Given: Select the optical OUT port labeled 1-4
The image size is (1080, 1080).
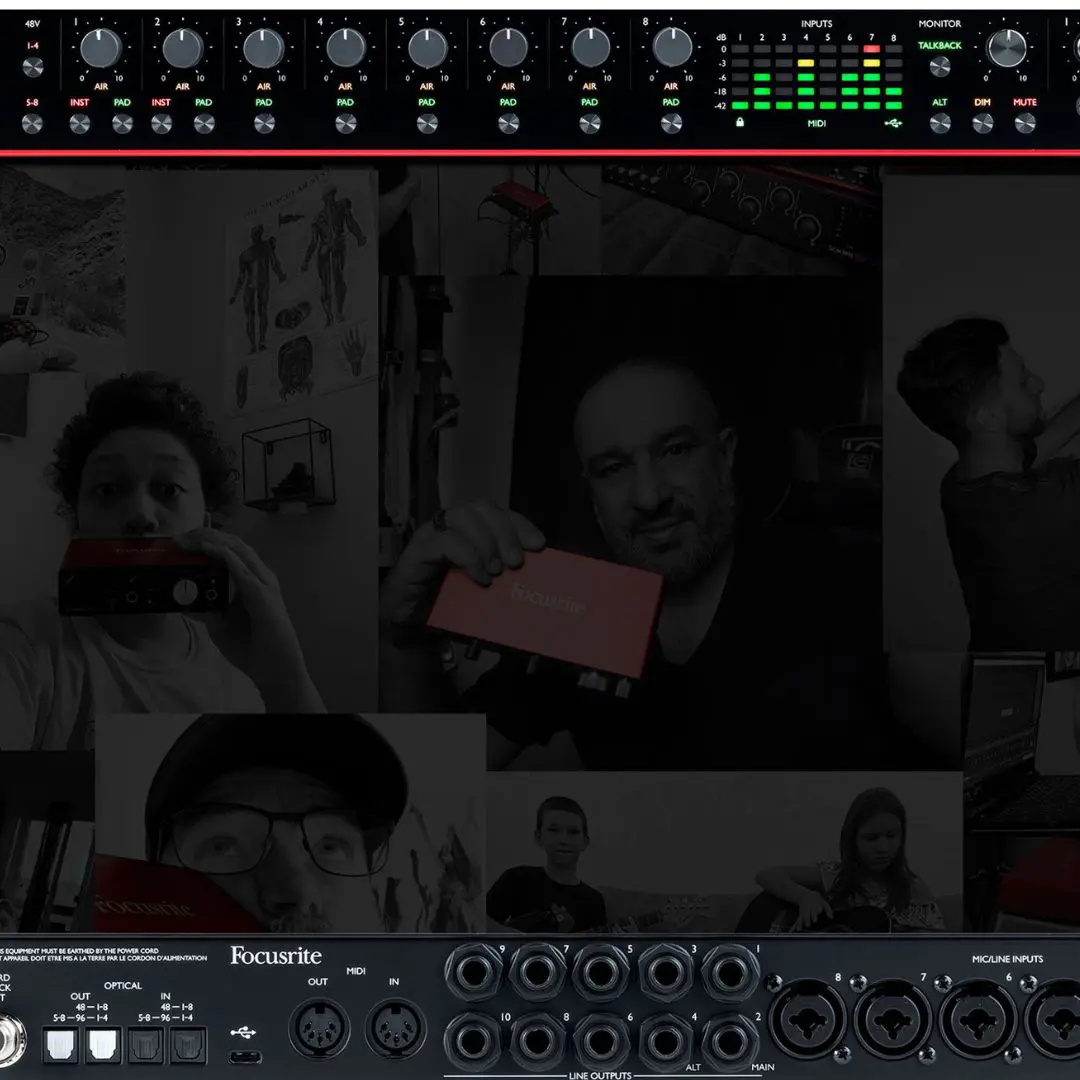Looking at the screenshot, I should click(x=103, y=1044).
